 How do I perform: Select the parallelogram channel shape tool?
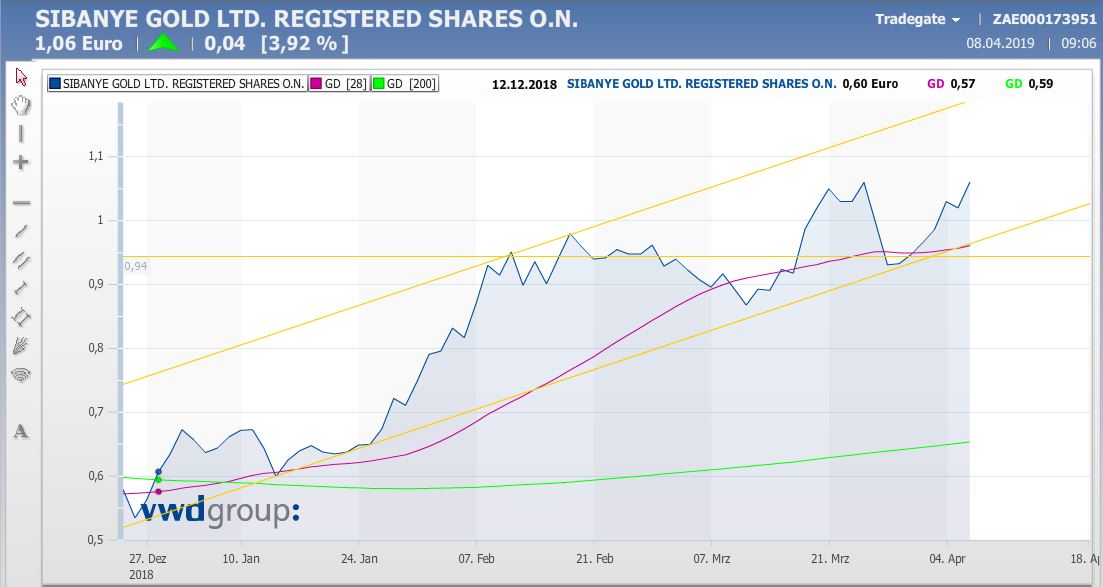(x=21, y=317)
